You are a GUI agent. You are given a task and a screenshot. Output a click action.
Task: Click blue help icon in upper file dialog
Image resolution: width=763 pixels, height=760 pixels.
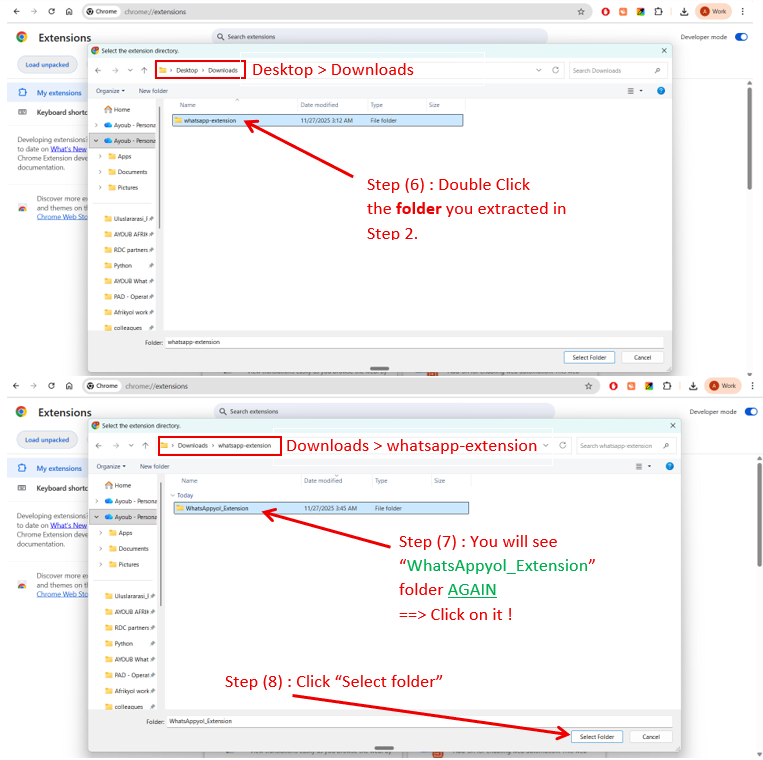[x=661, y=91]
